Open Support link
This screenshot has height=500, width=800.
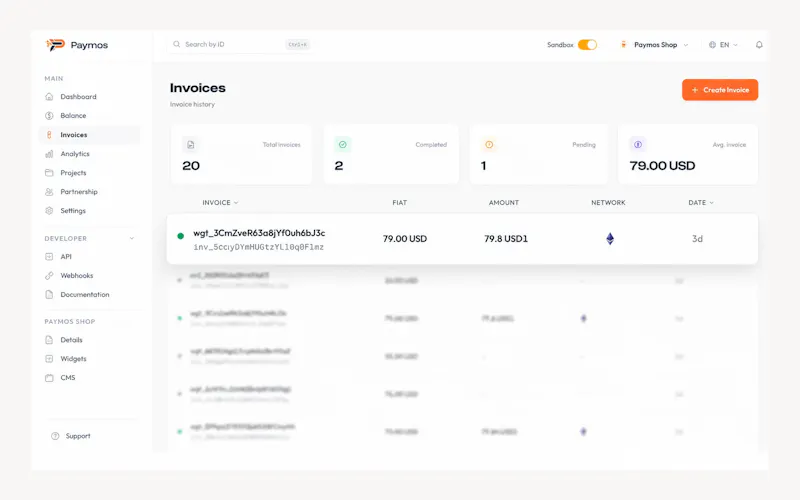(78, 436)
